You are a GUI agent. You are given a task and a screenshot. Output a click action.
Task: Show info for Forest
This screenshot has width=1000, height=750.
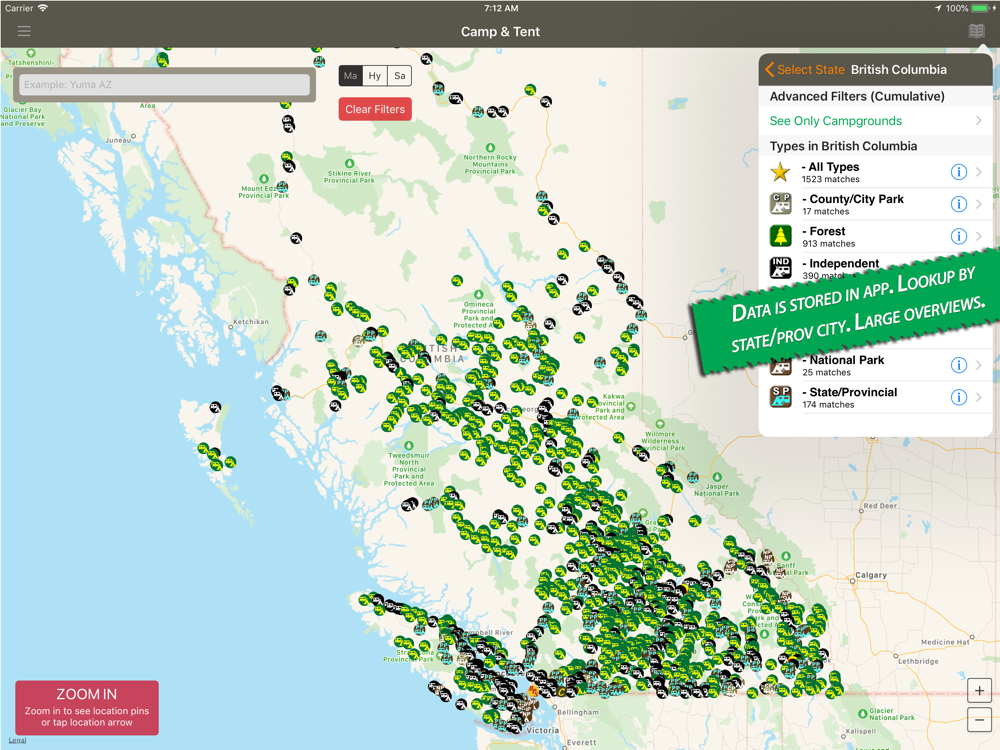tap(959, 236)
